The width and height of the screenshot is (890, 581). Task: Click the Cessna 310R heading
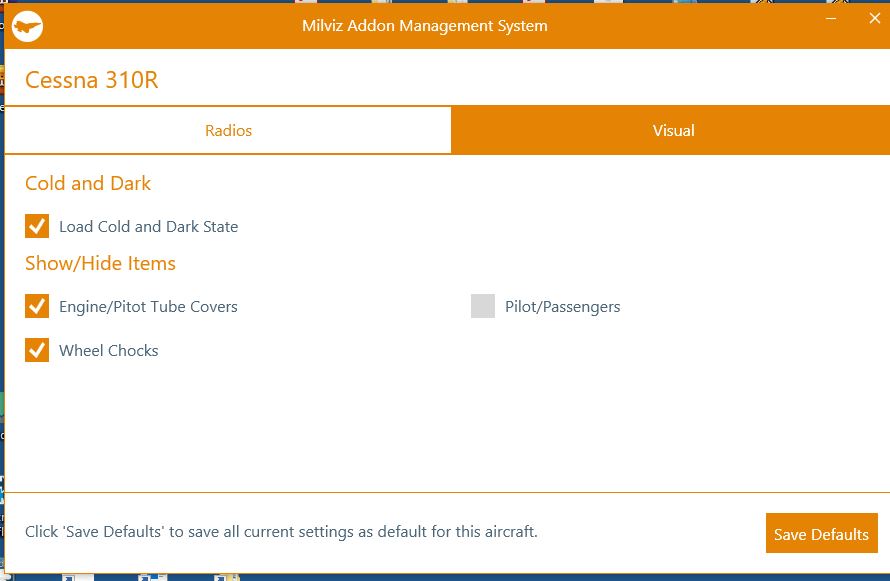pos(91,80)
